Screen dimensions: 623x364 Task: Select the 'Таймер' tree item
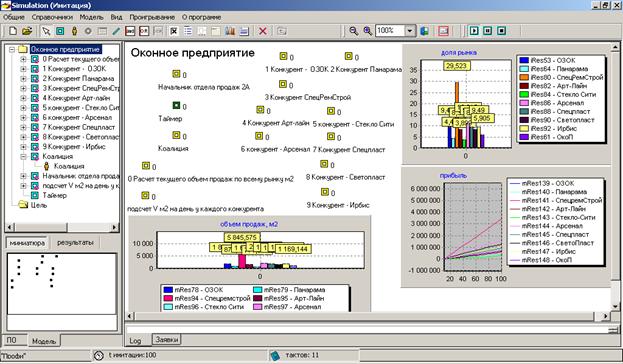[54, 196]
